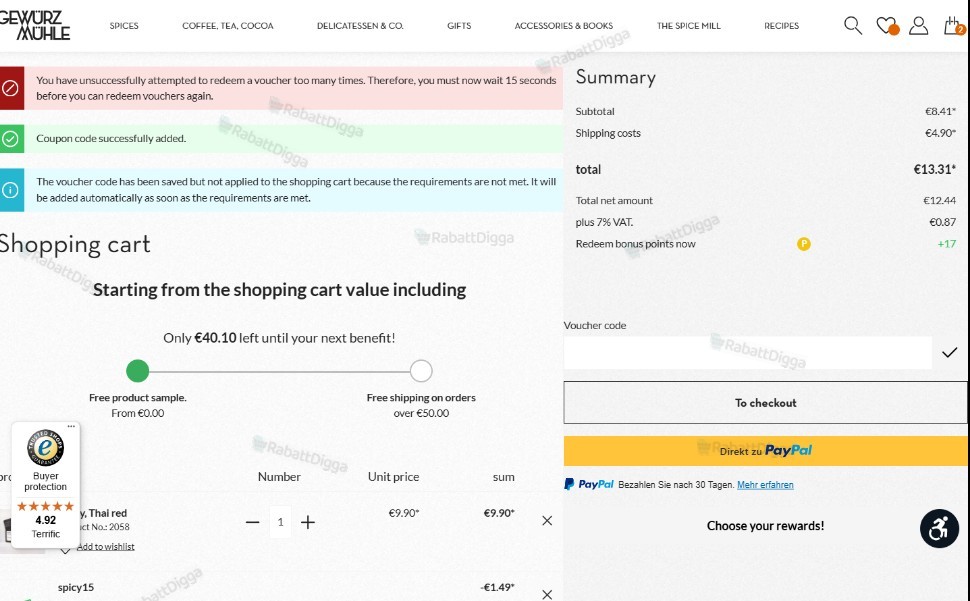Click the Choose your rewards! heading
Image resolution: width=970 pixels, height=601 pixels.
[765, 526]
